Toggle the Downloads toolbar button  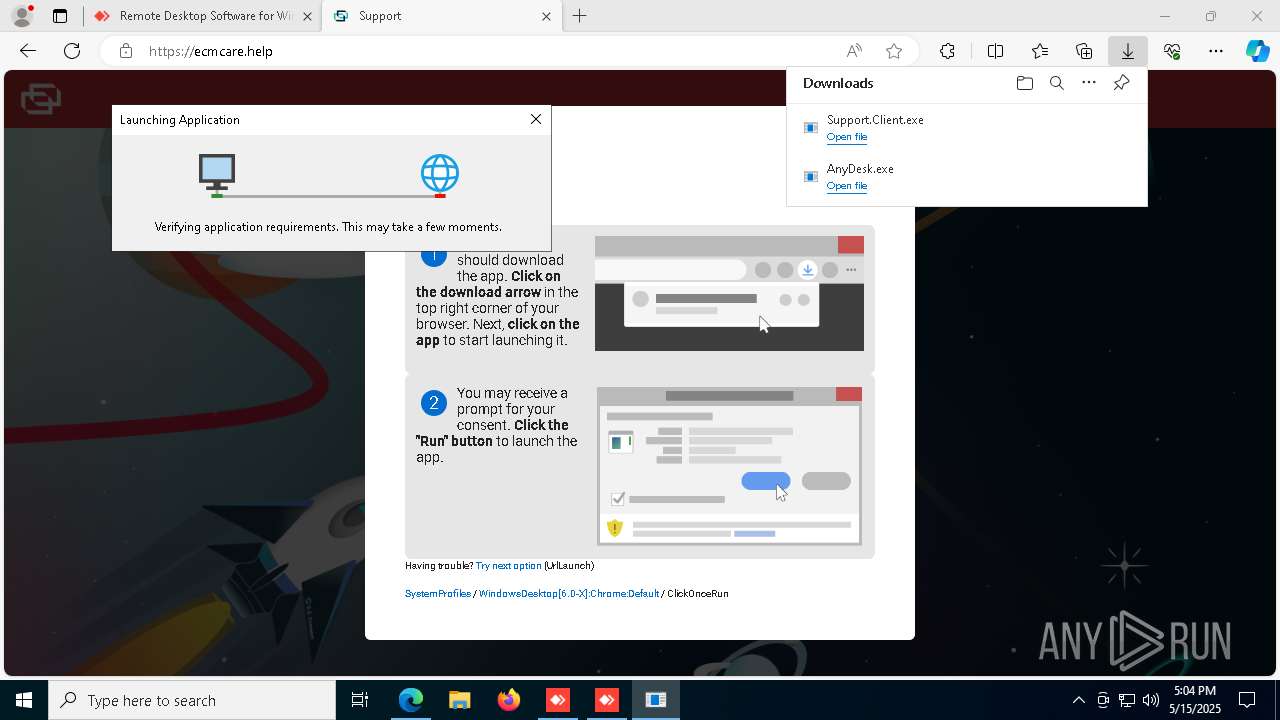click(1128, 51)
